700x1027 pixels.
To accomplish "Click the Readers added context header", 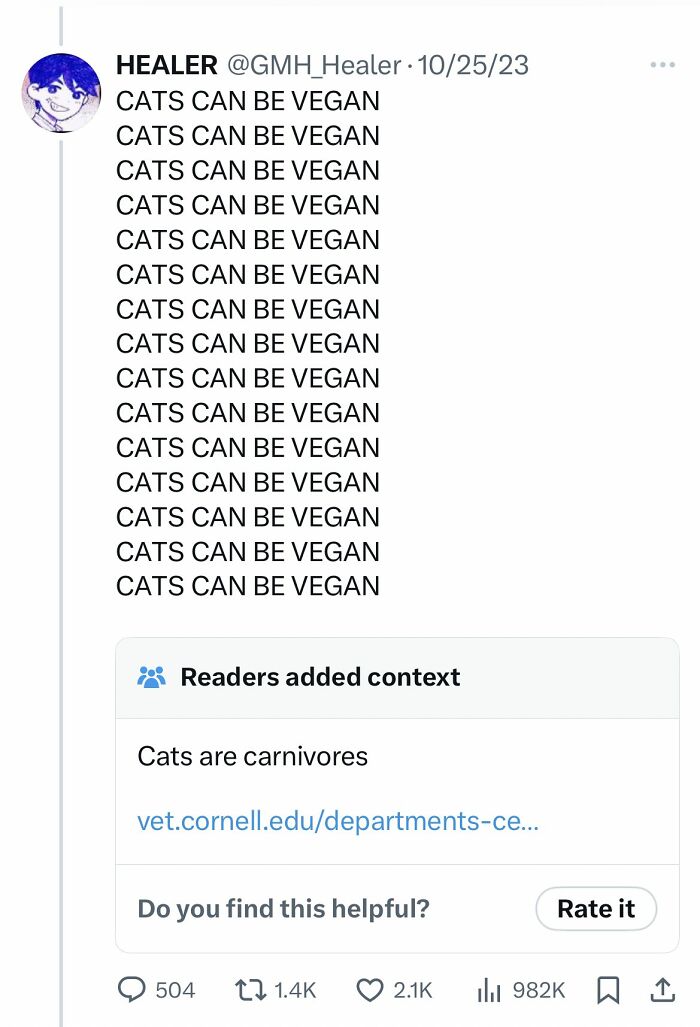I will 318,677.
